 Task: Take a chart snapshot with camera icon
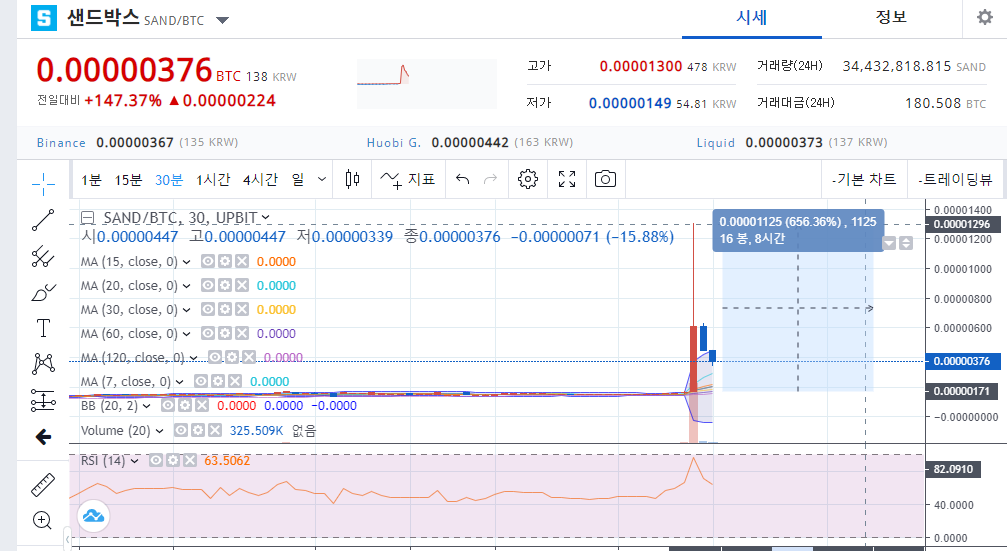click(605, 179)
